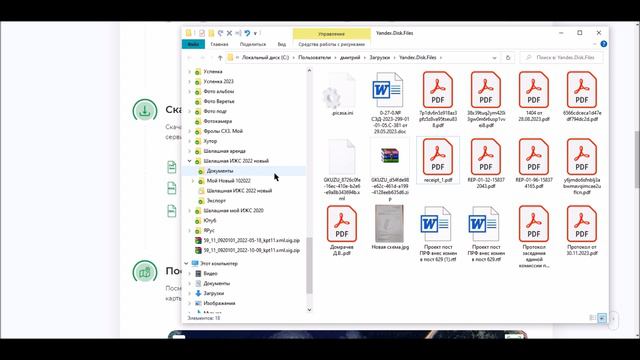Select the PDF starting with 6566cdceca1d47e
The height and width of the screenshot is (360, 640).
(582, 89)
